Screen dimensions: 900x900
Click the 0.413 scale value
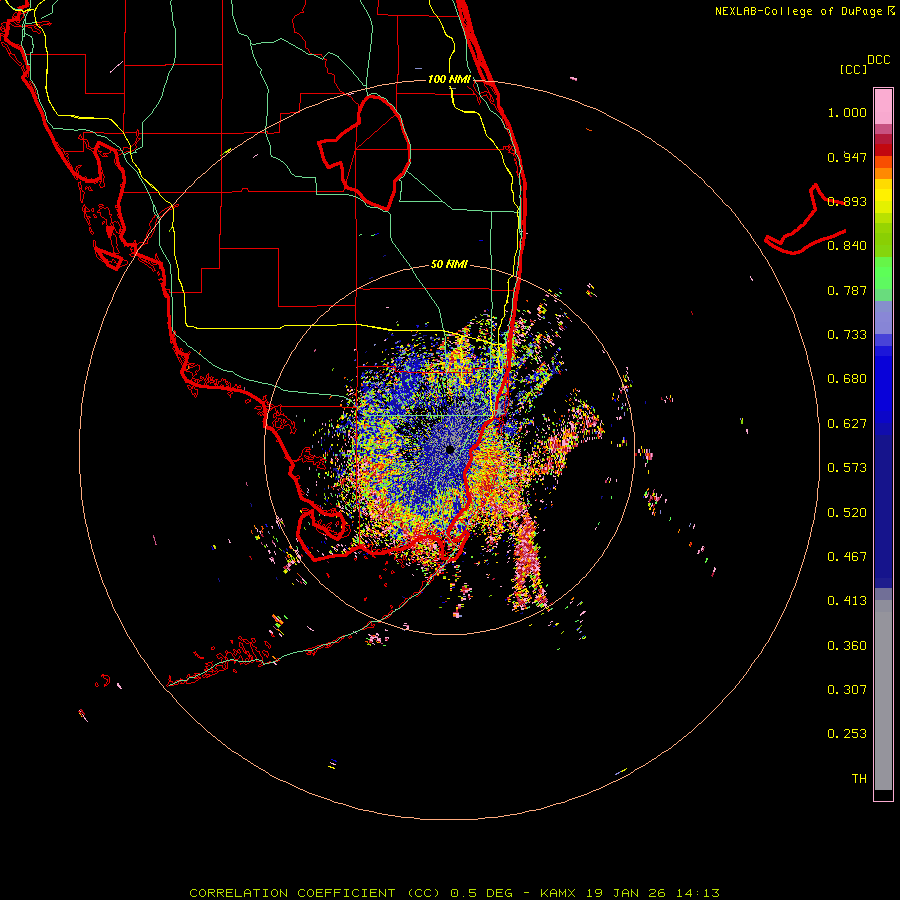pyautogui.click(x=847, y=601)
